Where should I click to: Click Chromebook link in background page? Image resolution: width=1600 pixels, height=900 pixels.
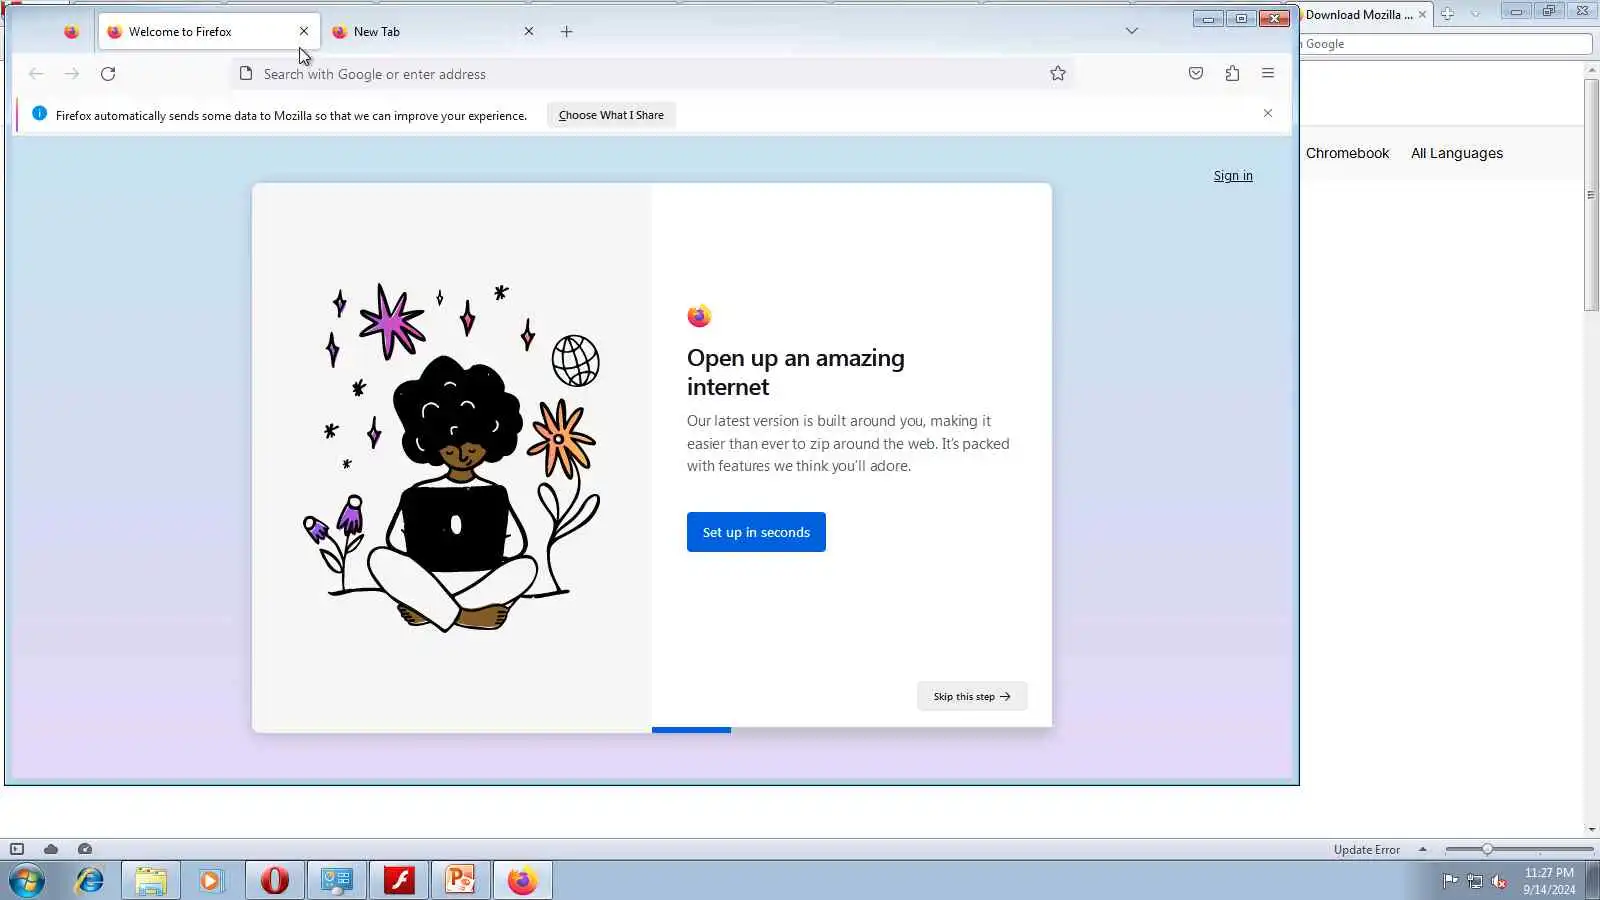[1347, 153]
